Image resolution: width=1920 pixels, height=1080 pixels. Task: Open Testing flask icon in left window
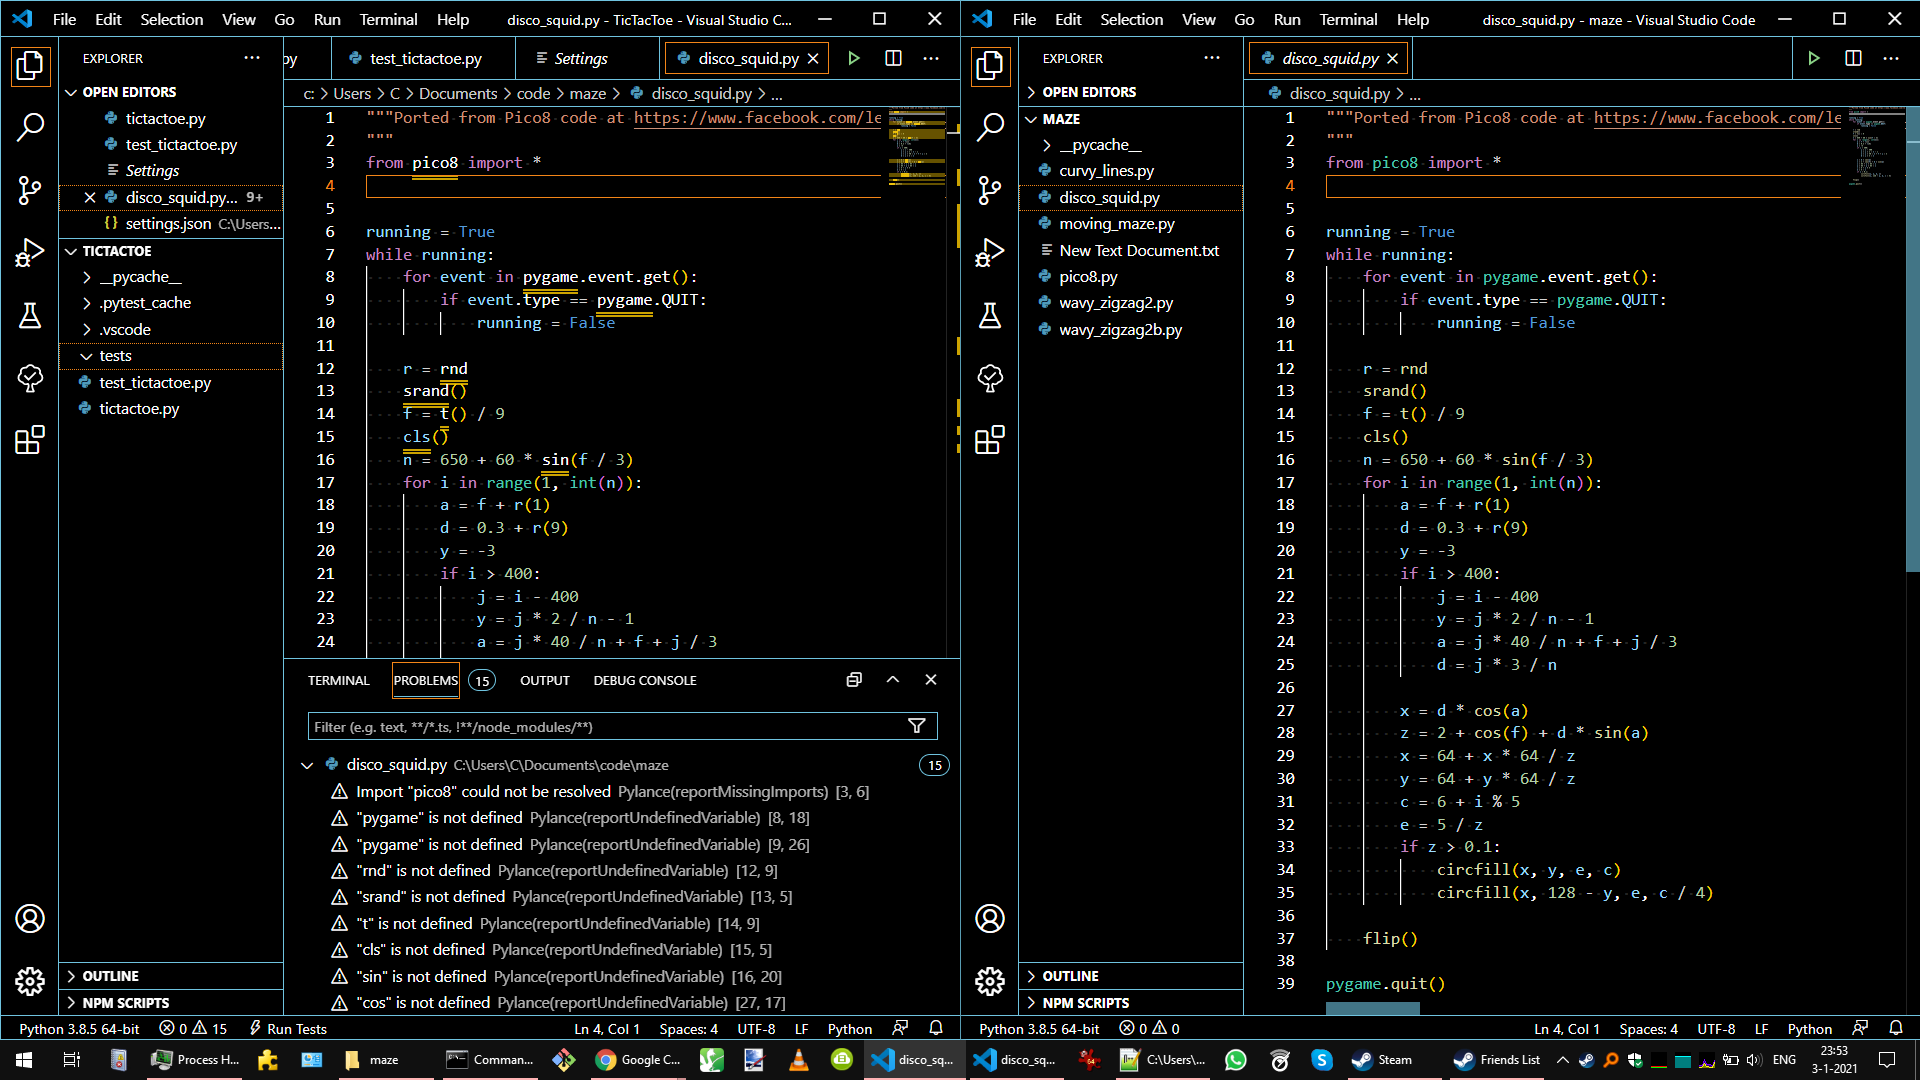(x=30, y=316)
